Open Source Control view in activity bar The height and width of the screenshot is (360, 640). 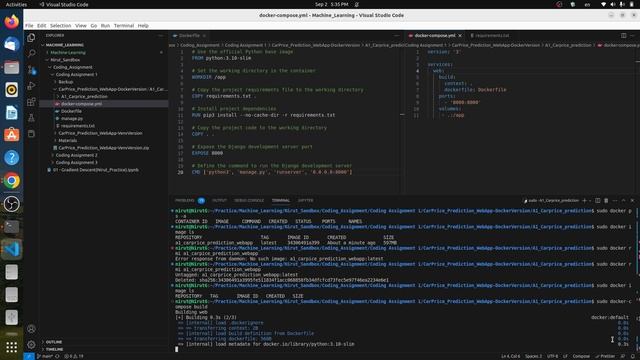31,70
